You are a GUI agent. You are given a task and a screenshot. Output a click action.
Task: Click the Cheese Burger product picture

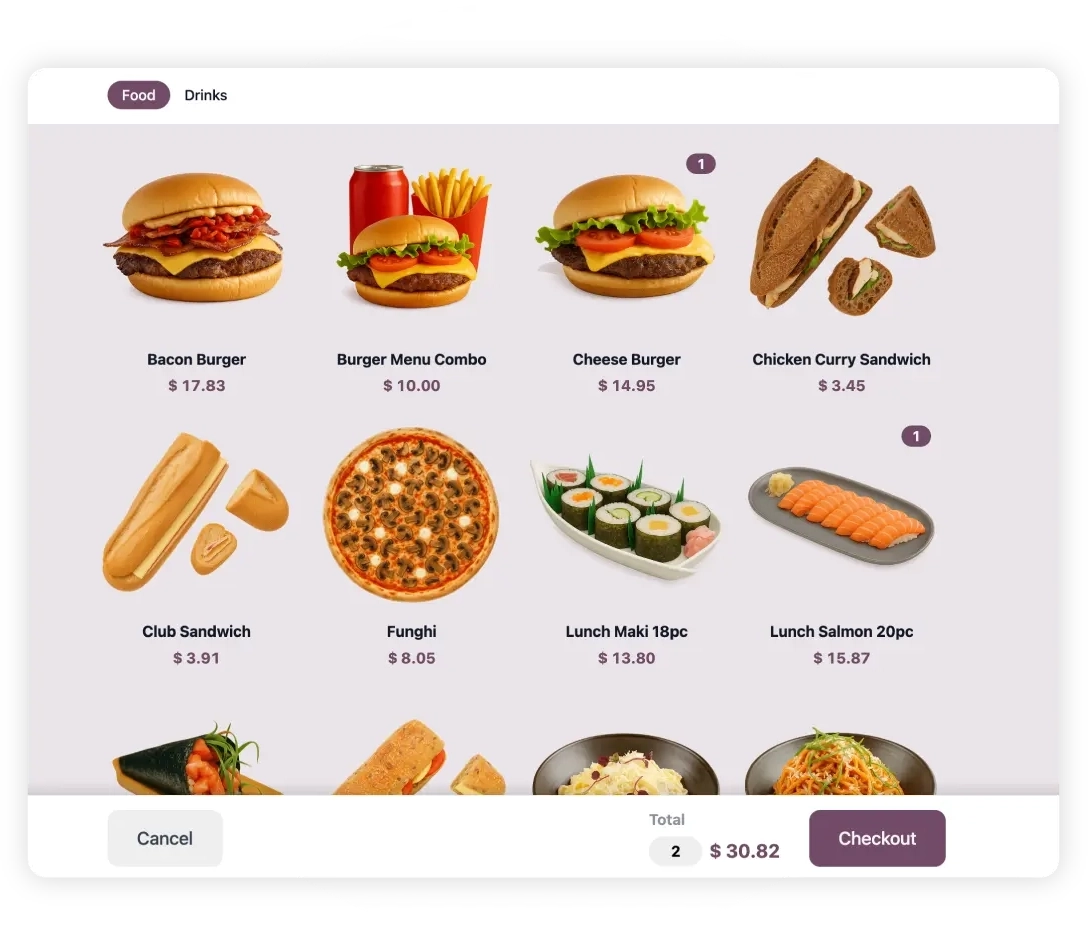(625, 236)
